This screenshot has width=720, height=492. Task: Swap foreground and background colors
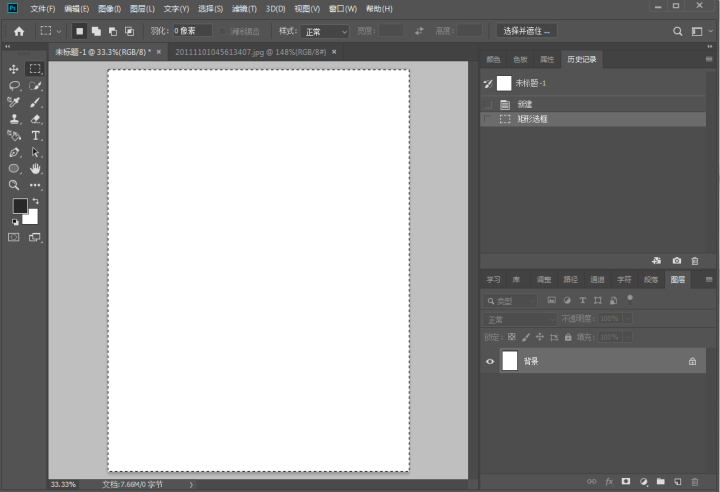35,201
